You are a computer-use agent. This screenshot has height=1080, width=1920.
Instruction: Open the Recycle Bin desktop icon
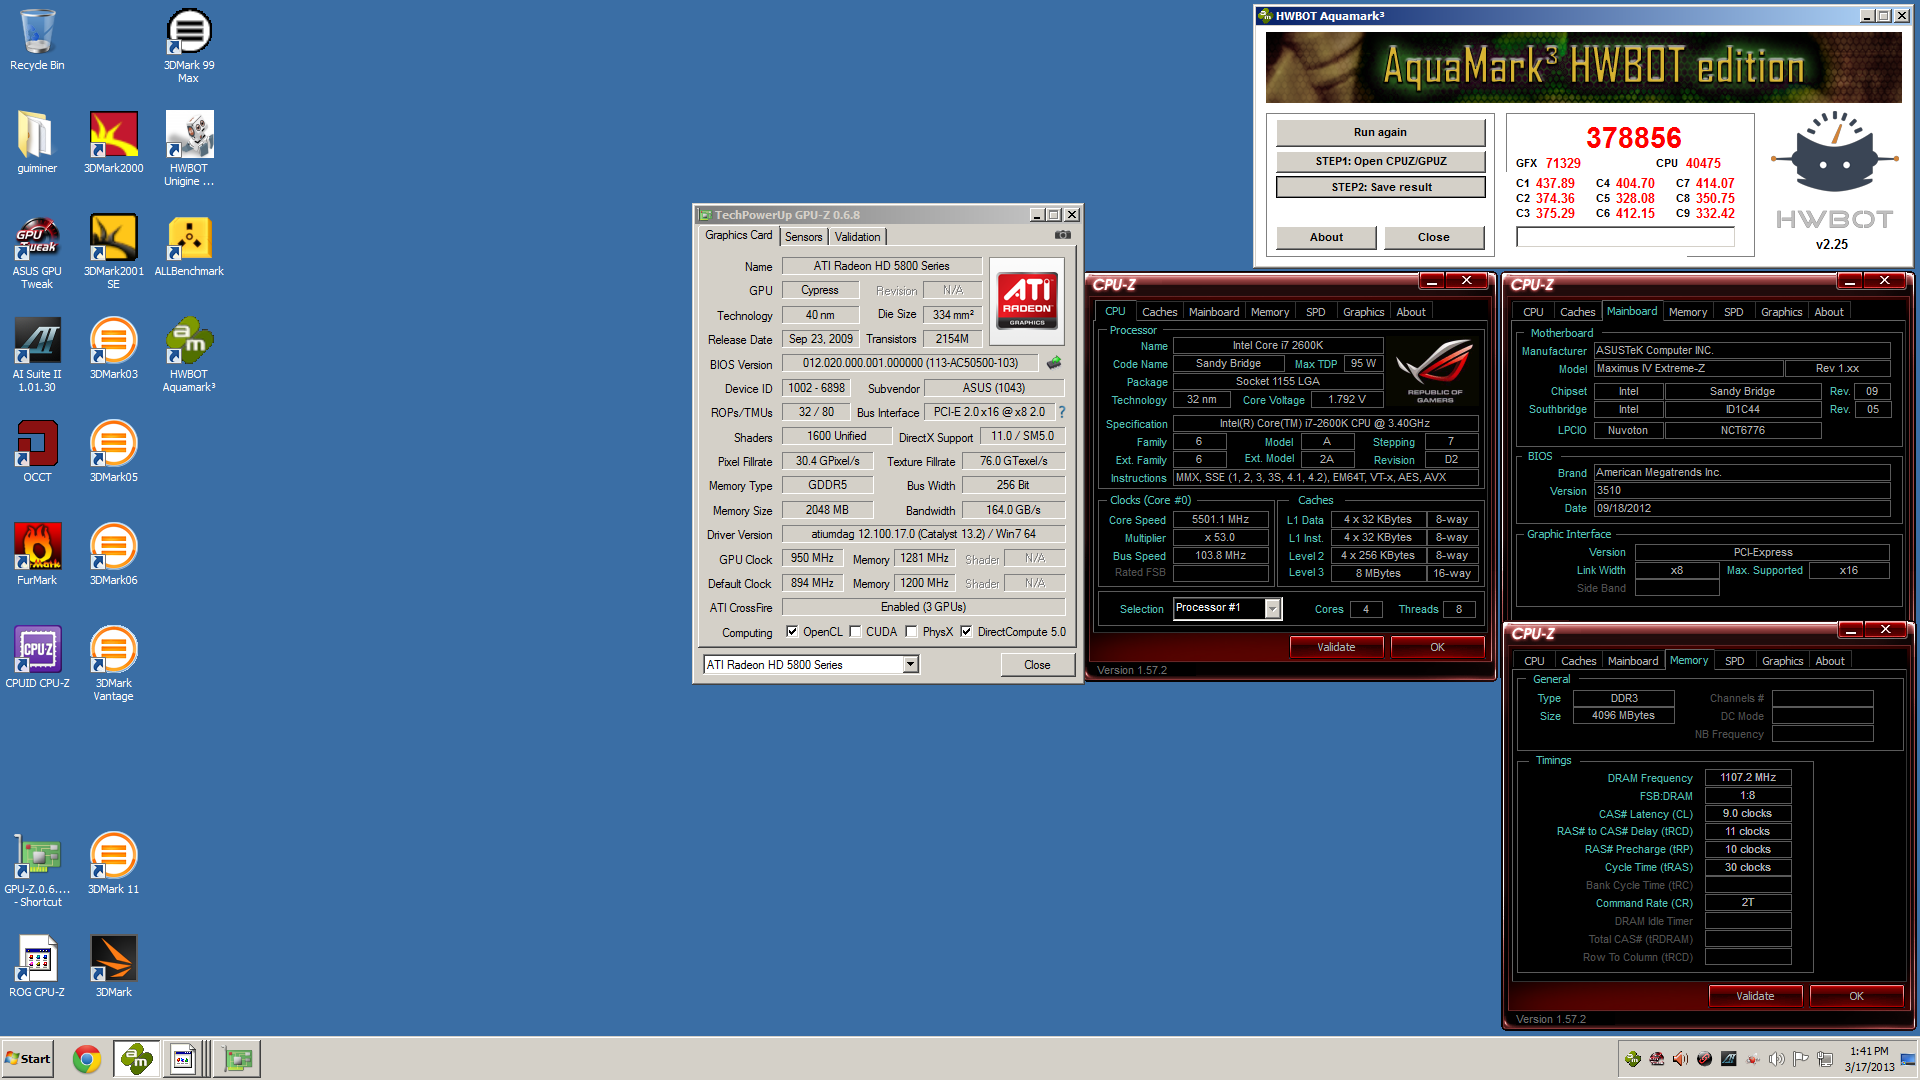(37, 40)
